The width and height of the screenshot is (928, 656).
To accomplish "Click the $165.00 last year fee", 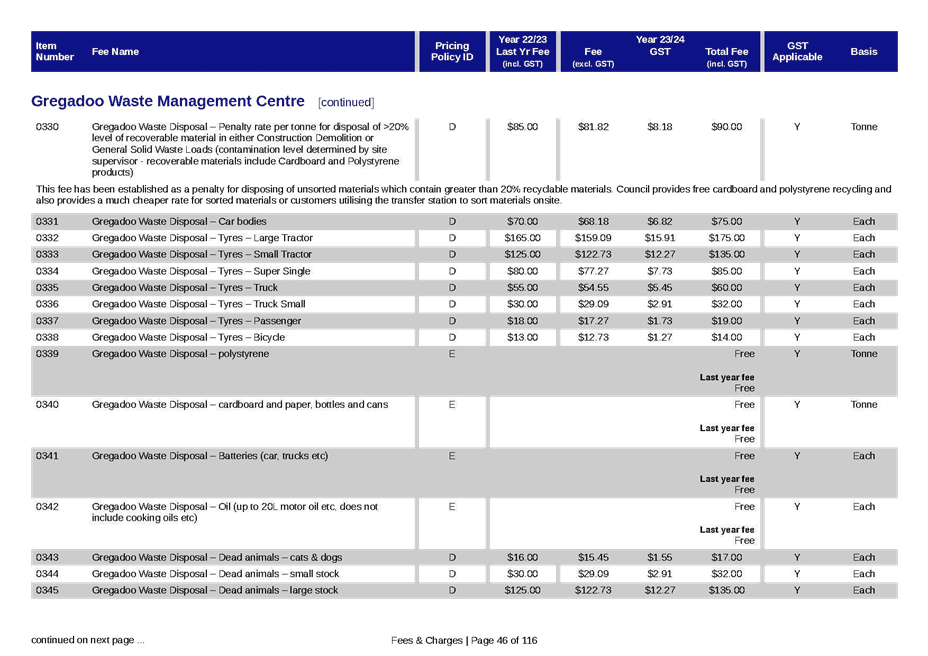I will coord(523,238).
